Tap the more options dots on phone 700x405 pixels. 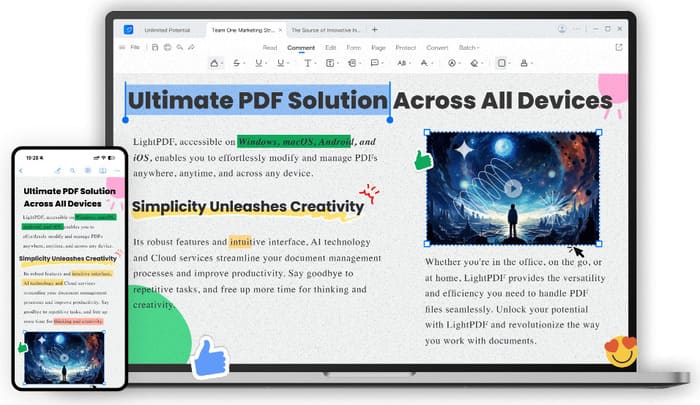(117, 171)
